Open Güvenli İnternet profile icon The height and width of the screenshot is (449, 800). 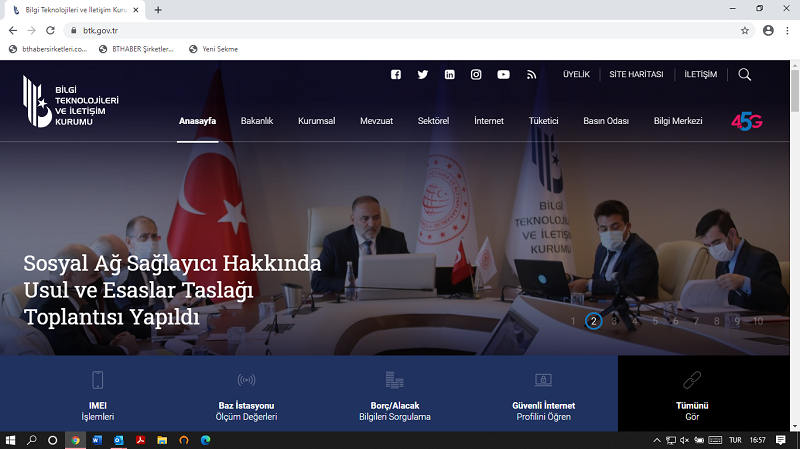(x=543, y=380)
